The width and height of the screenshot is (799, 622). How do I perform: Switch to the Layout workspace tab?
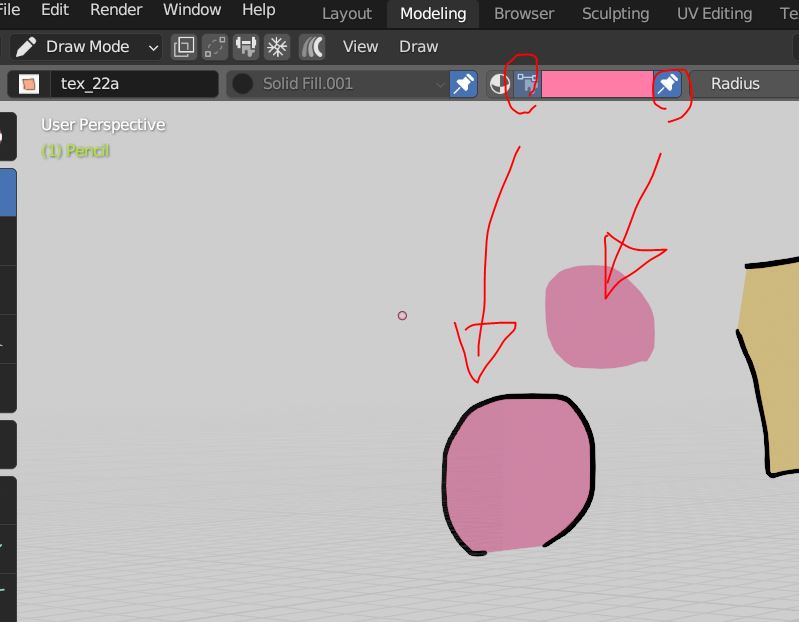[347, 14]
